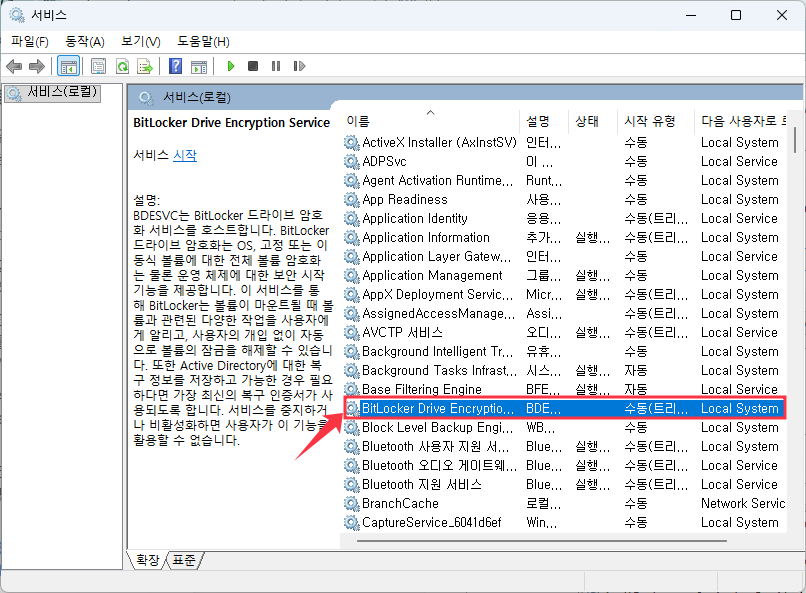Open the 파일(F) menu
This screenshot has height=593, width=806.
(29, 42)
